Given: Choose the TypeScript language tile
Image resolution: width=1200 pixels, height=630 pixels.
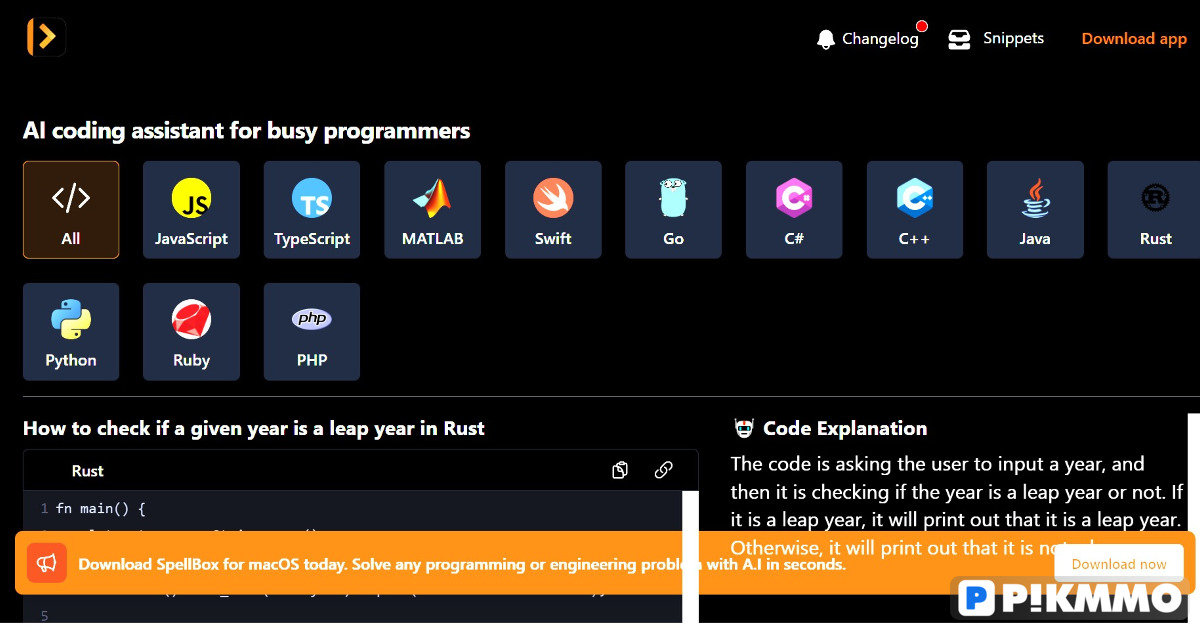Looking at the screenshot, I should pyautogui.click(x=312, y=210).
